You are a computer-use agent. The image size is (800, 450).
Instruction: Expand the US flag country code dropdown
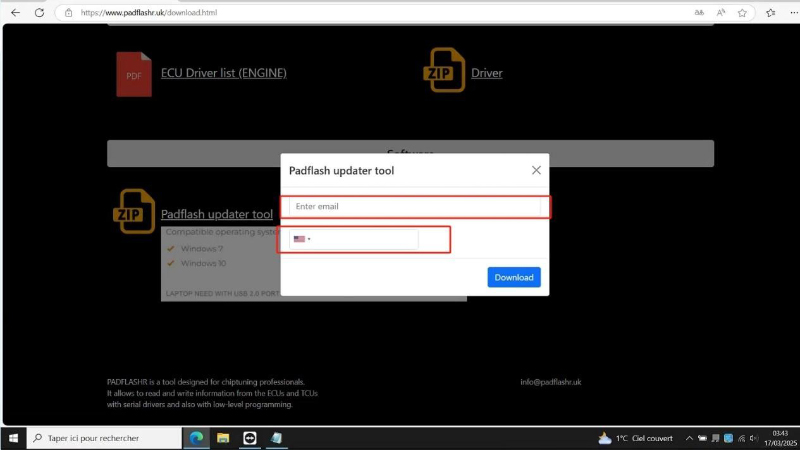tap(301, 239)
